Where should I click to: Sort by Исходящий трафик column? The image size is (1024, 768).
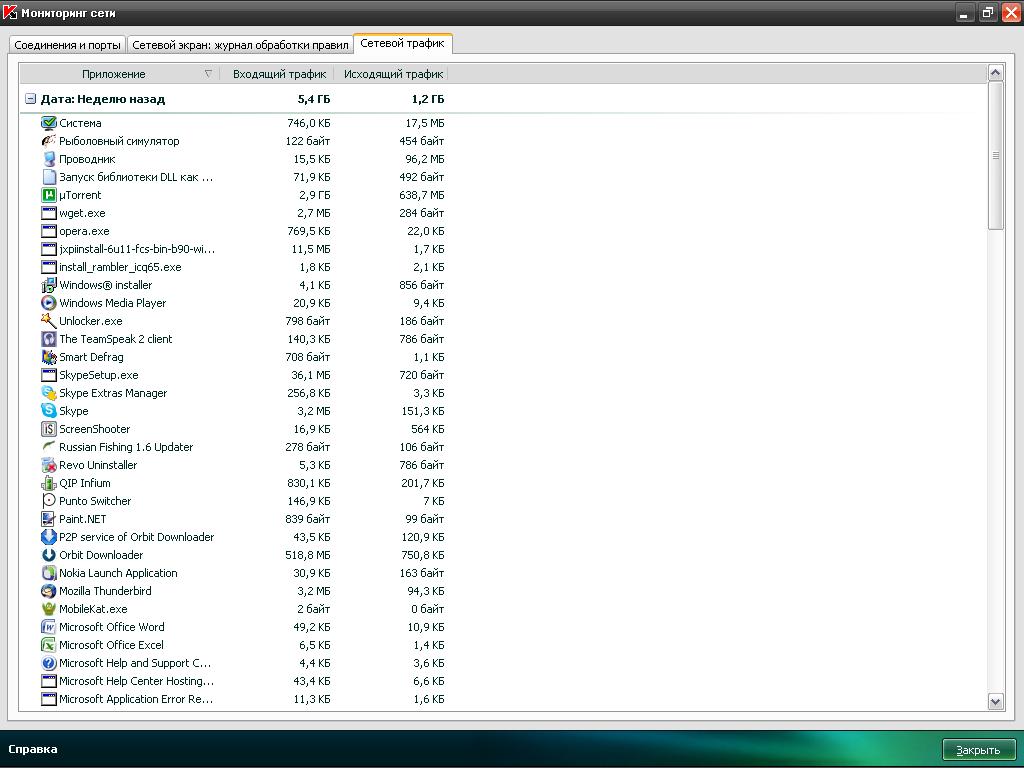click(x=391, y=74)
